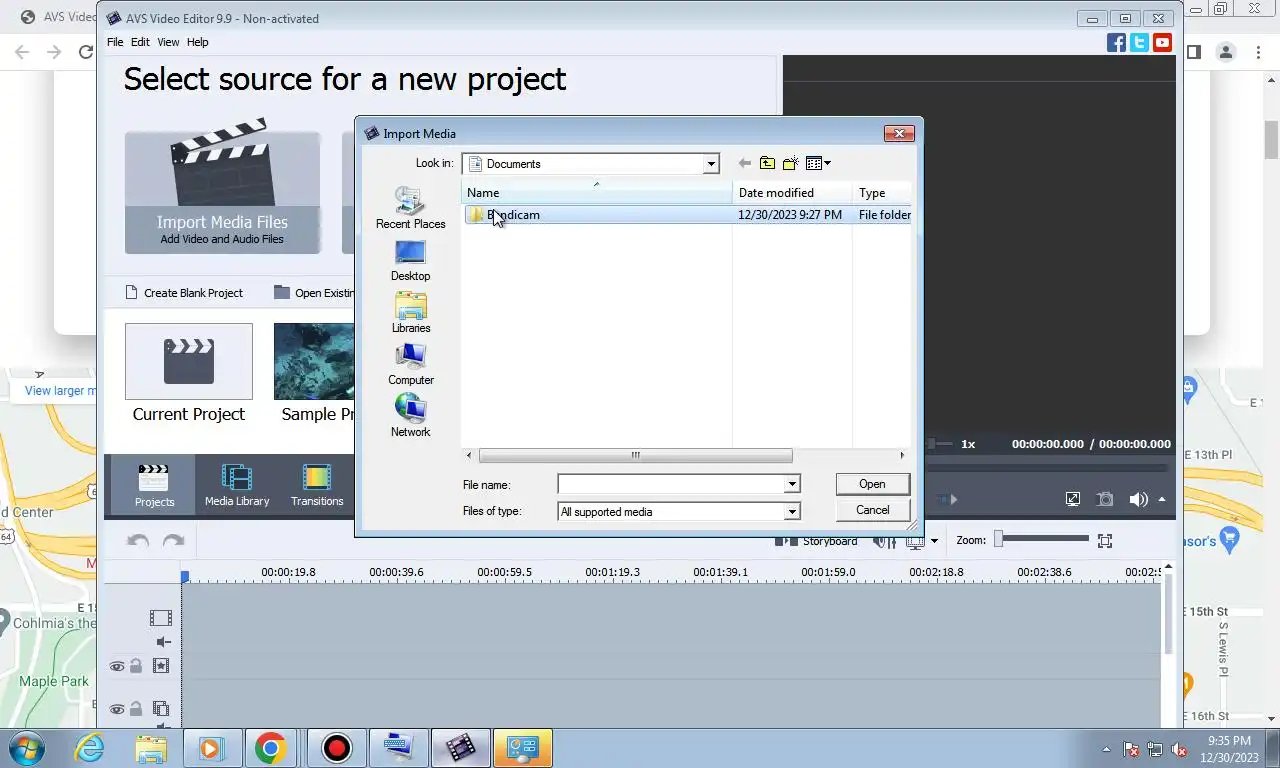Open the AVS Twitter page icon
The width and height of the screenshot is (1280, 768).
(1139, 42)
